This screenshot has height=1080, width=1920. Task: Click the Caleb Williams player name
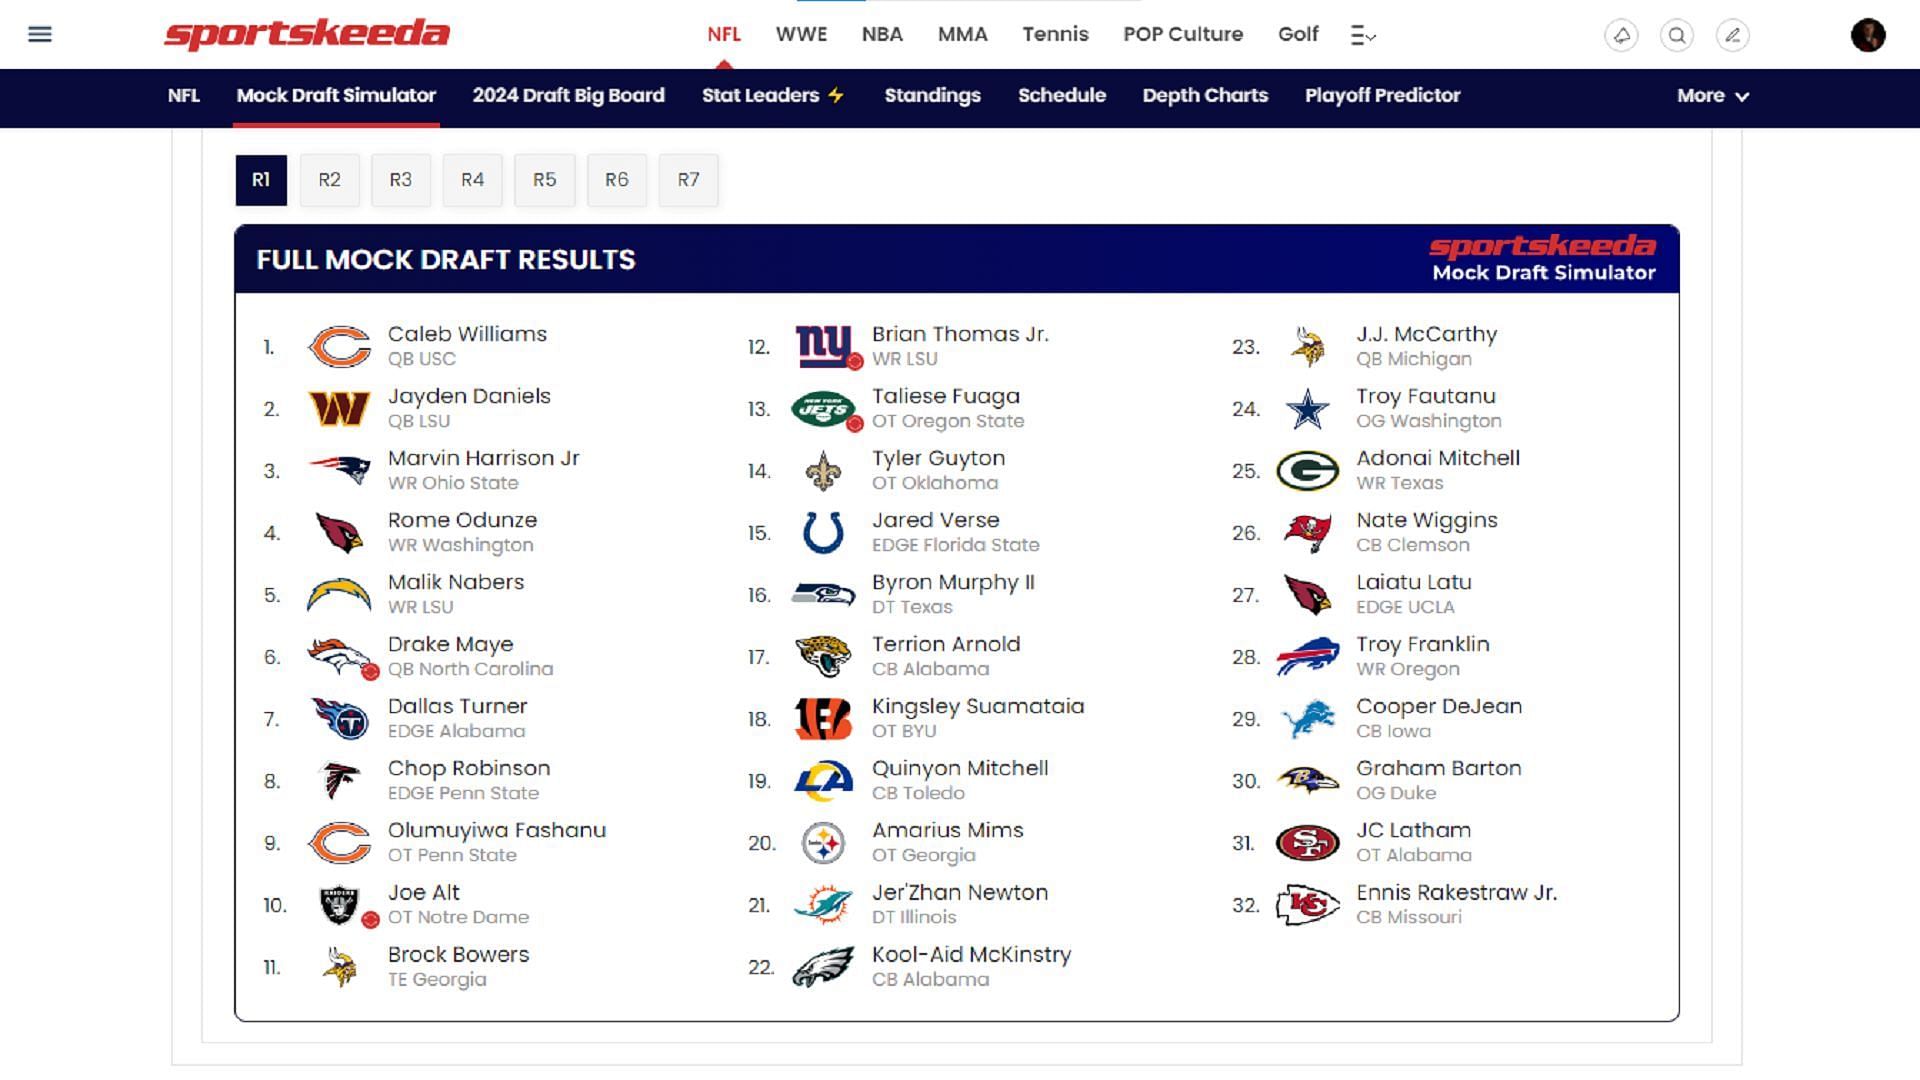point(467,334)
